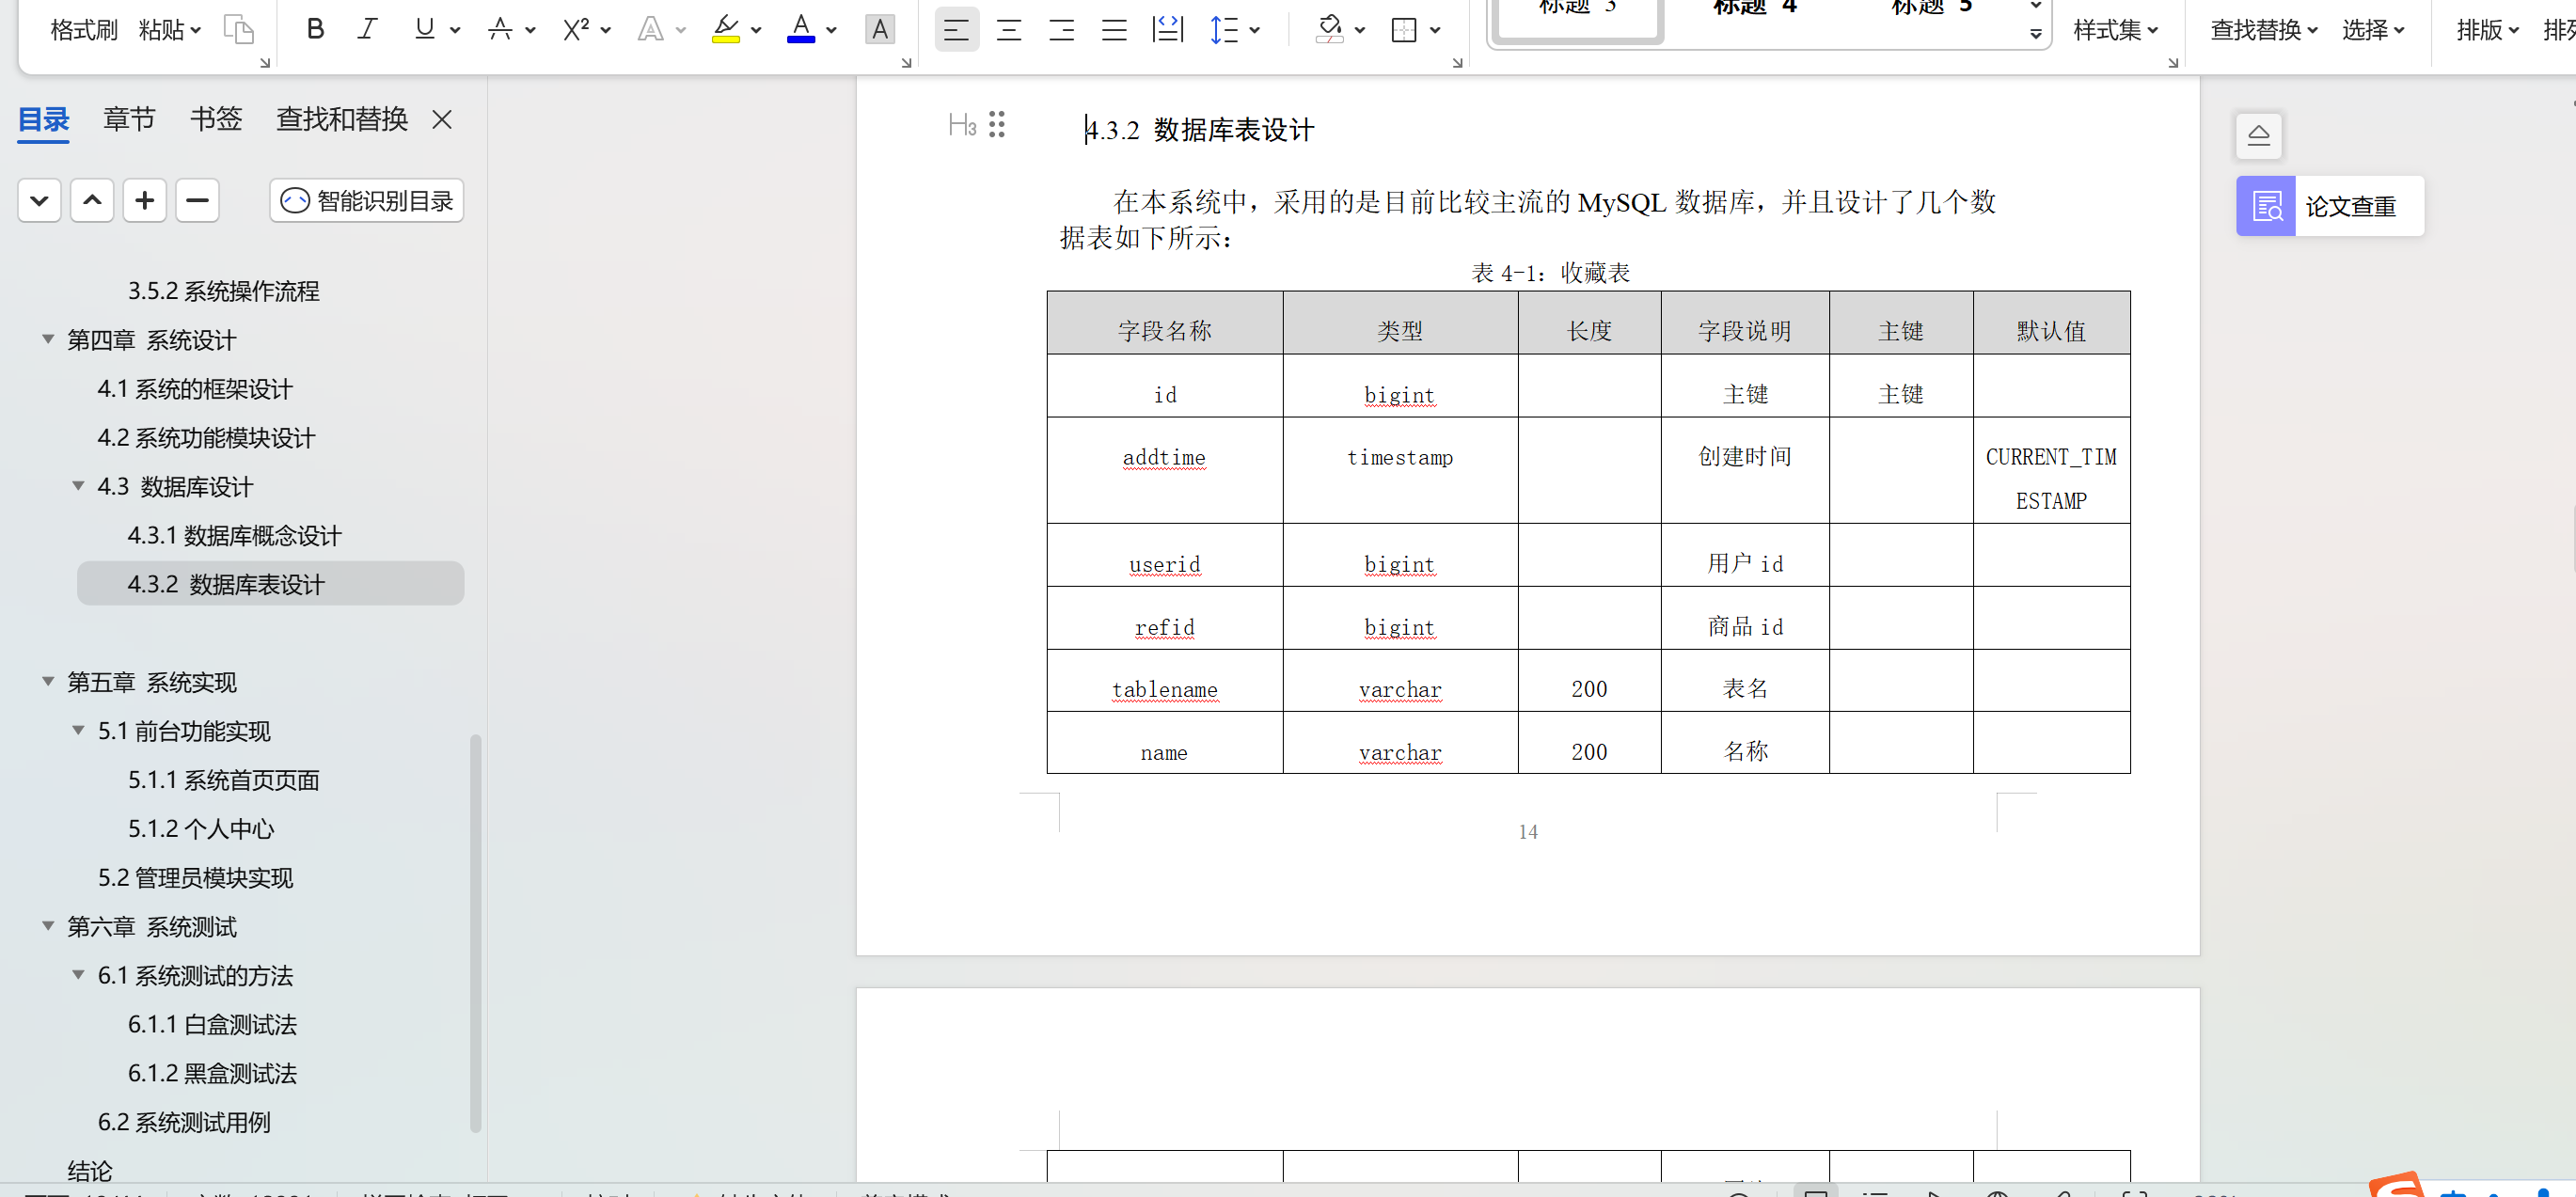Open the line spacing dropdown

click(x=1255, y=30)
